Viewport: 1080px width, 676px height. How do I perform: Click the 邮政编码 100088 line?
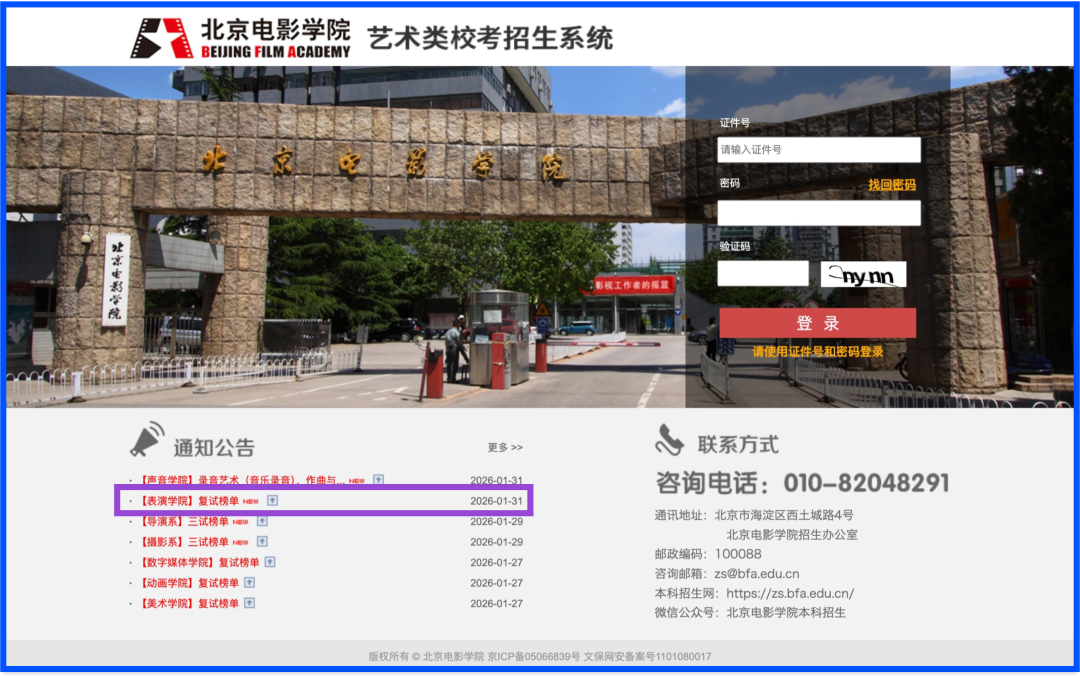pyautogui.click(x=708, y=553)
